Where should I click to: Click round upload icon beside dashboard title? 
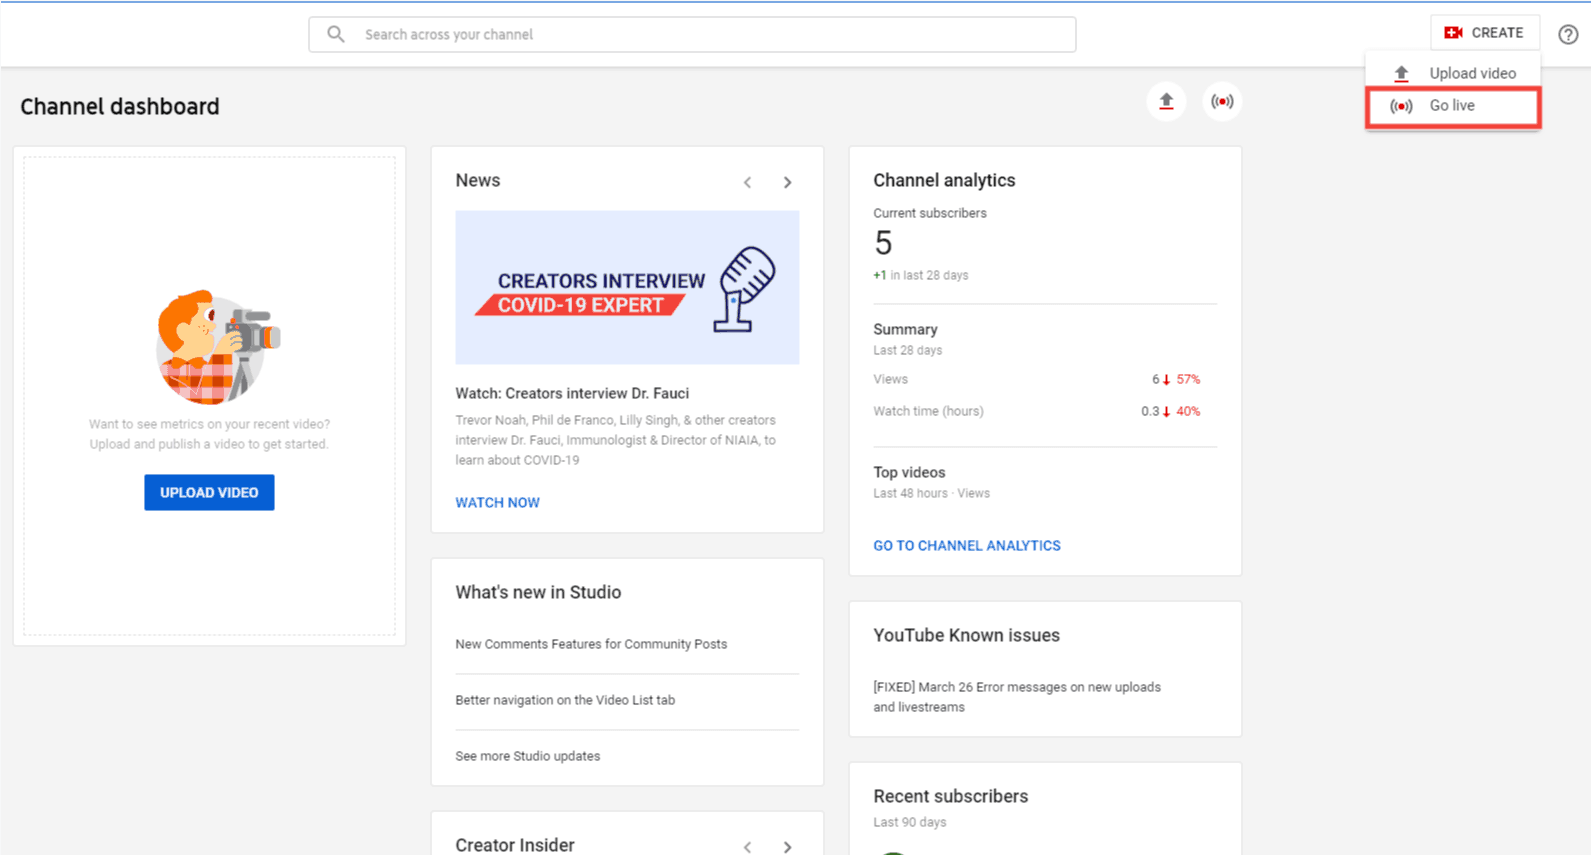(1166, 101)
